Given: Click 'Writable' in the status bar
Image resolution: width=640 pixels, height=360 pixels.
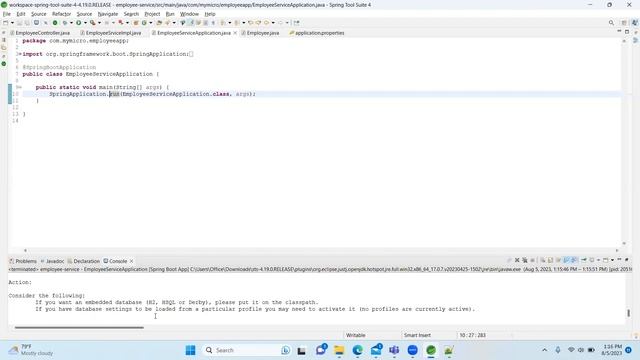Looking at the screenshot, I should coord(356,335).
